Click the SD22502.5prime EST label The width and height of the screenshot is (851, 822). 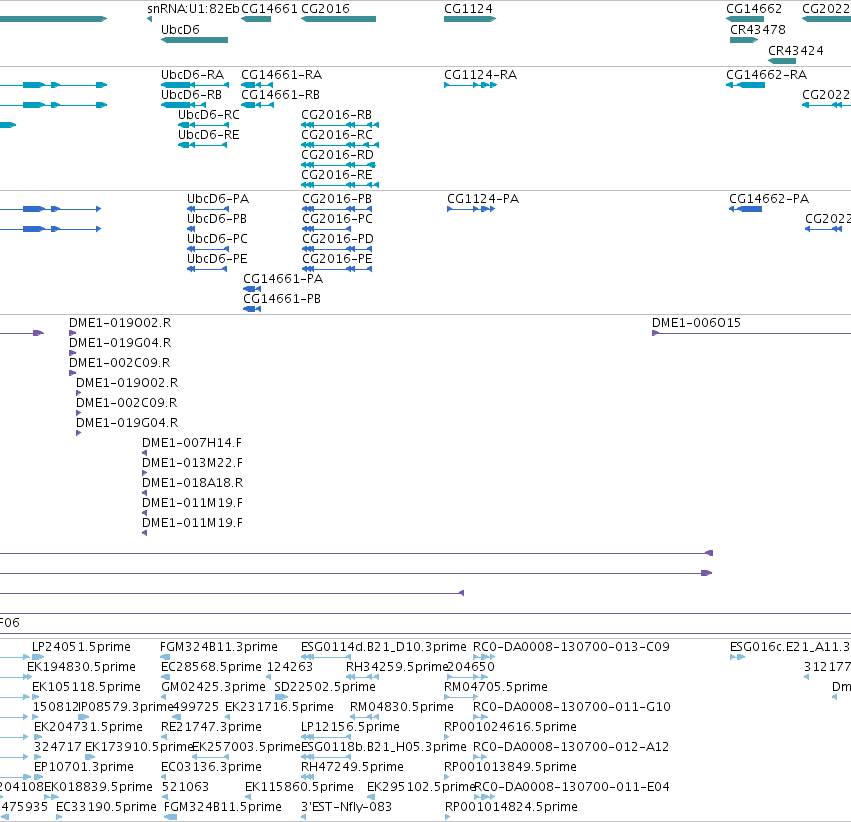pos(325,687)
